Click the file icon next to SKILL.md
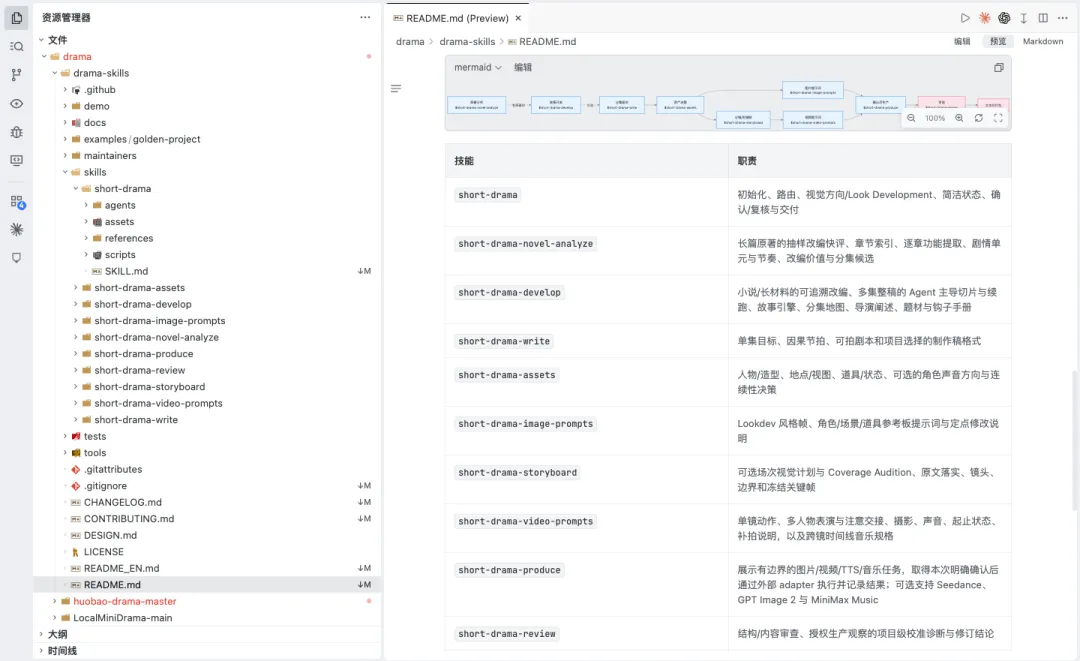This screenshot has height=661, width=1080. [96, 271]
